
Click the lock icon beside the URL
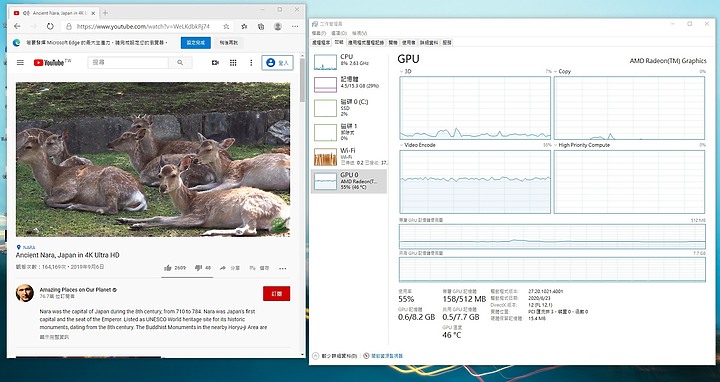69,27
